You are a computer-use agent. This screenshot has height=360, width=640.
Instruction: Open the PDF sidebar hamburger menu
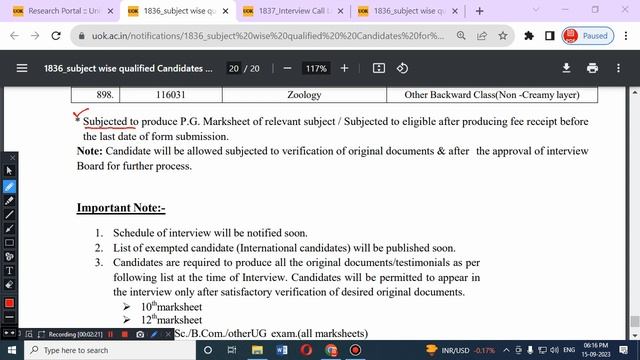(22, 68)
